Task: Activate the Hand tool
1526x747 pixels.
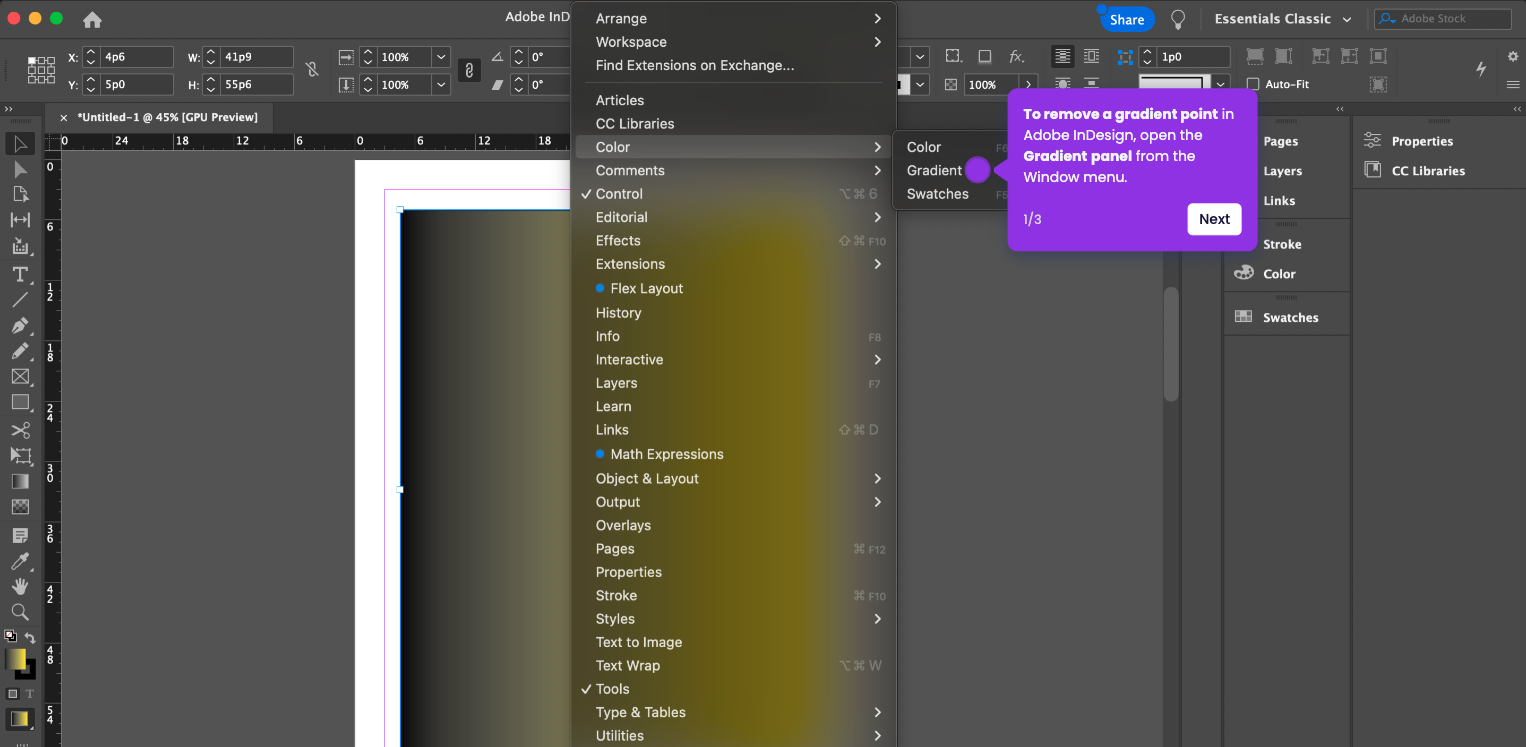Action: (x=20, y=587)
